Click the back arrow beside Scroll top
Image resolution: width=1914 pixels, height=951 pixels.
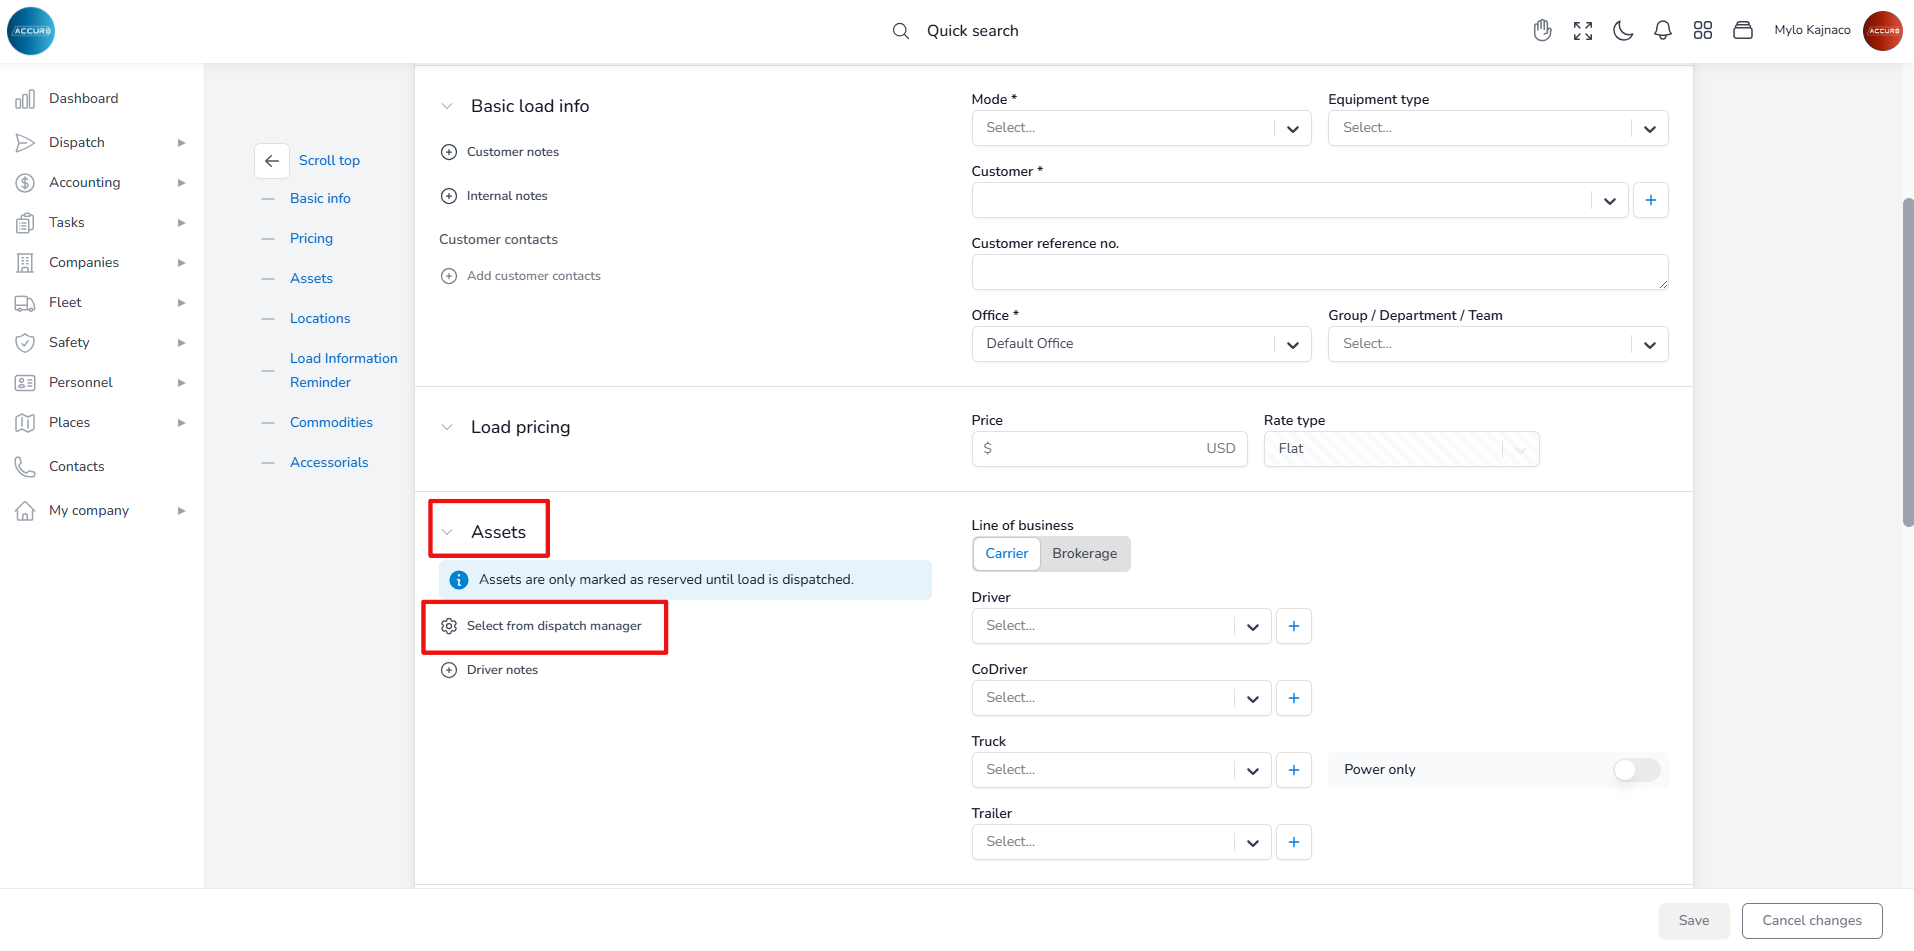272,161
